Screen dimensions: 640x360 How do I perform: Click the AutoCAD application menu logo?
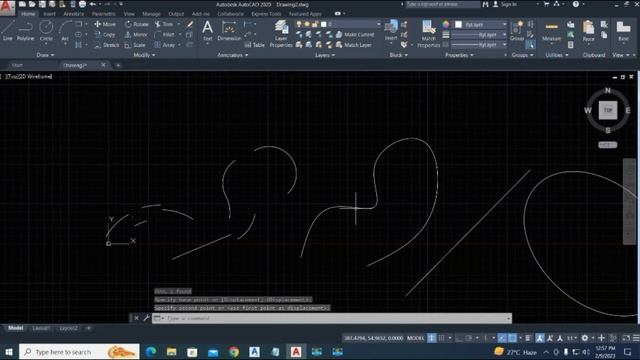7,7
